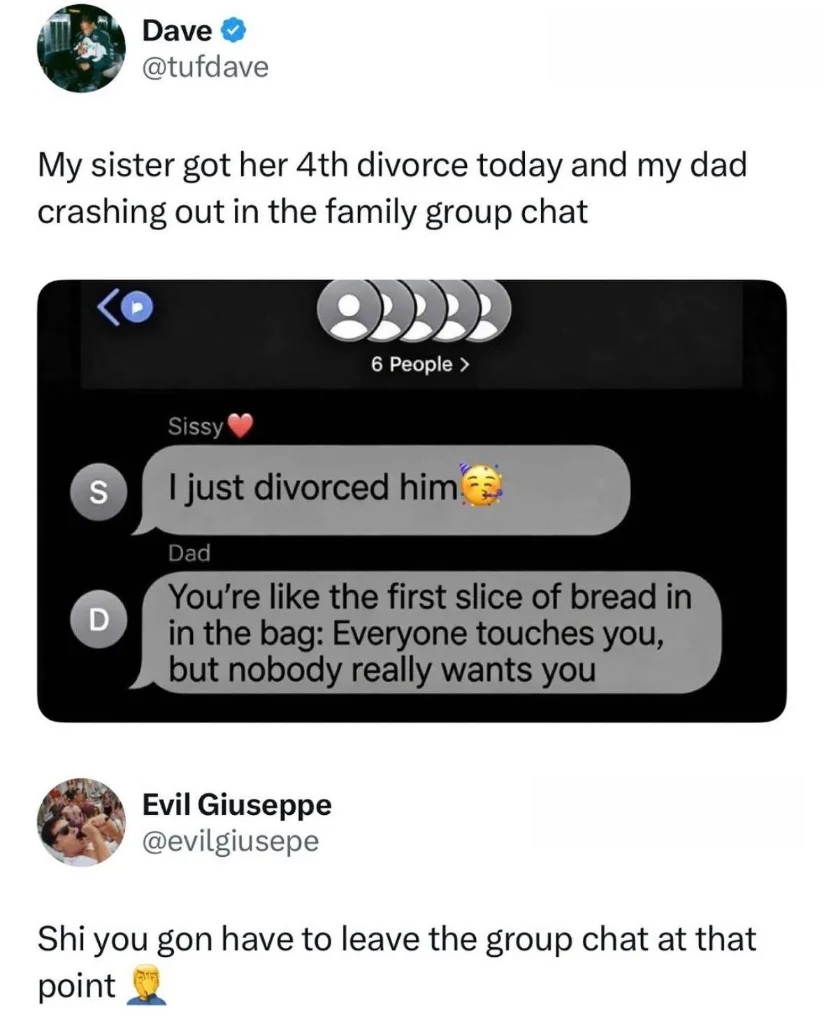824x1024 pixels.
Task: Click the Dave display name
Action: point(176,31)
